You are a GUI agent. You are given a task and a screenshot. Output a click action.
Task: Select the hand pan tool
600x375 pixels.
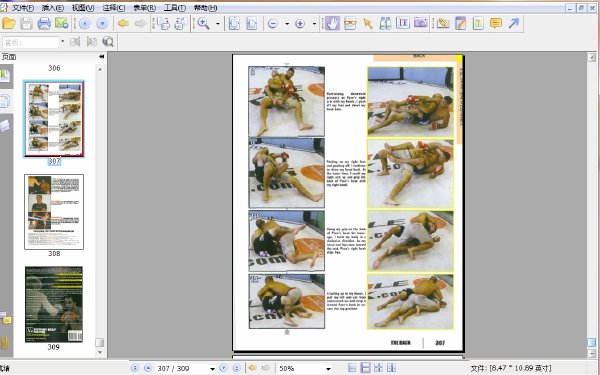click(332, 24)
